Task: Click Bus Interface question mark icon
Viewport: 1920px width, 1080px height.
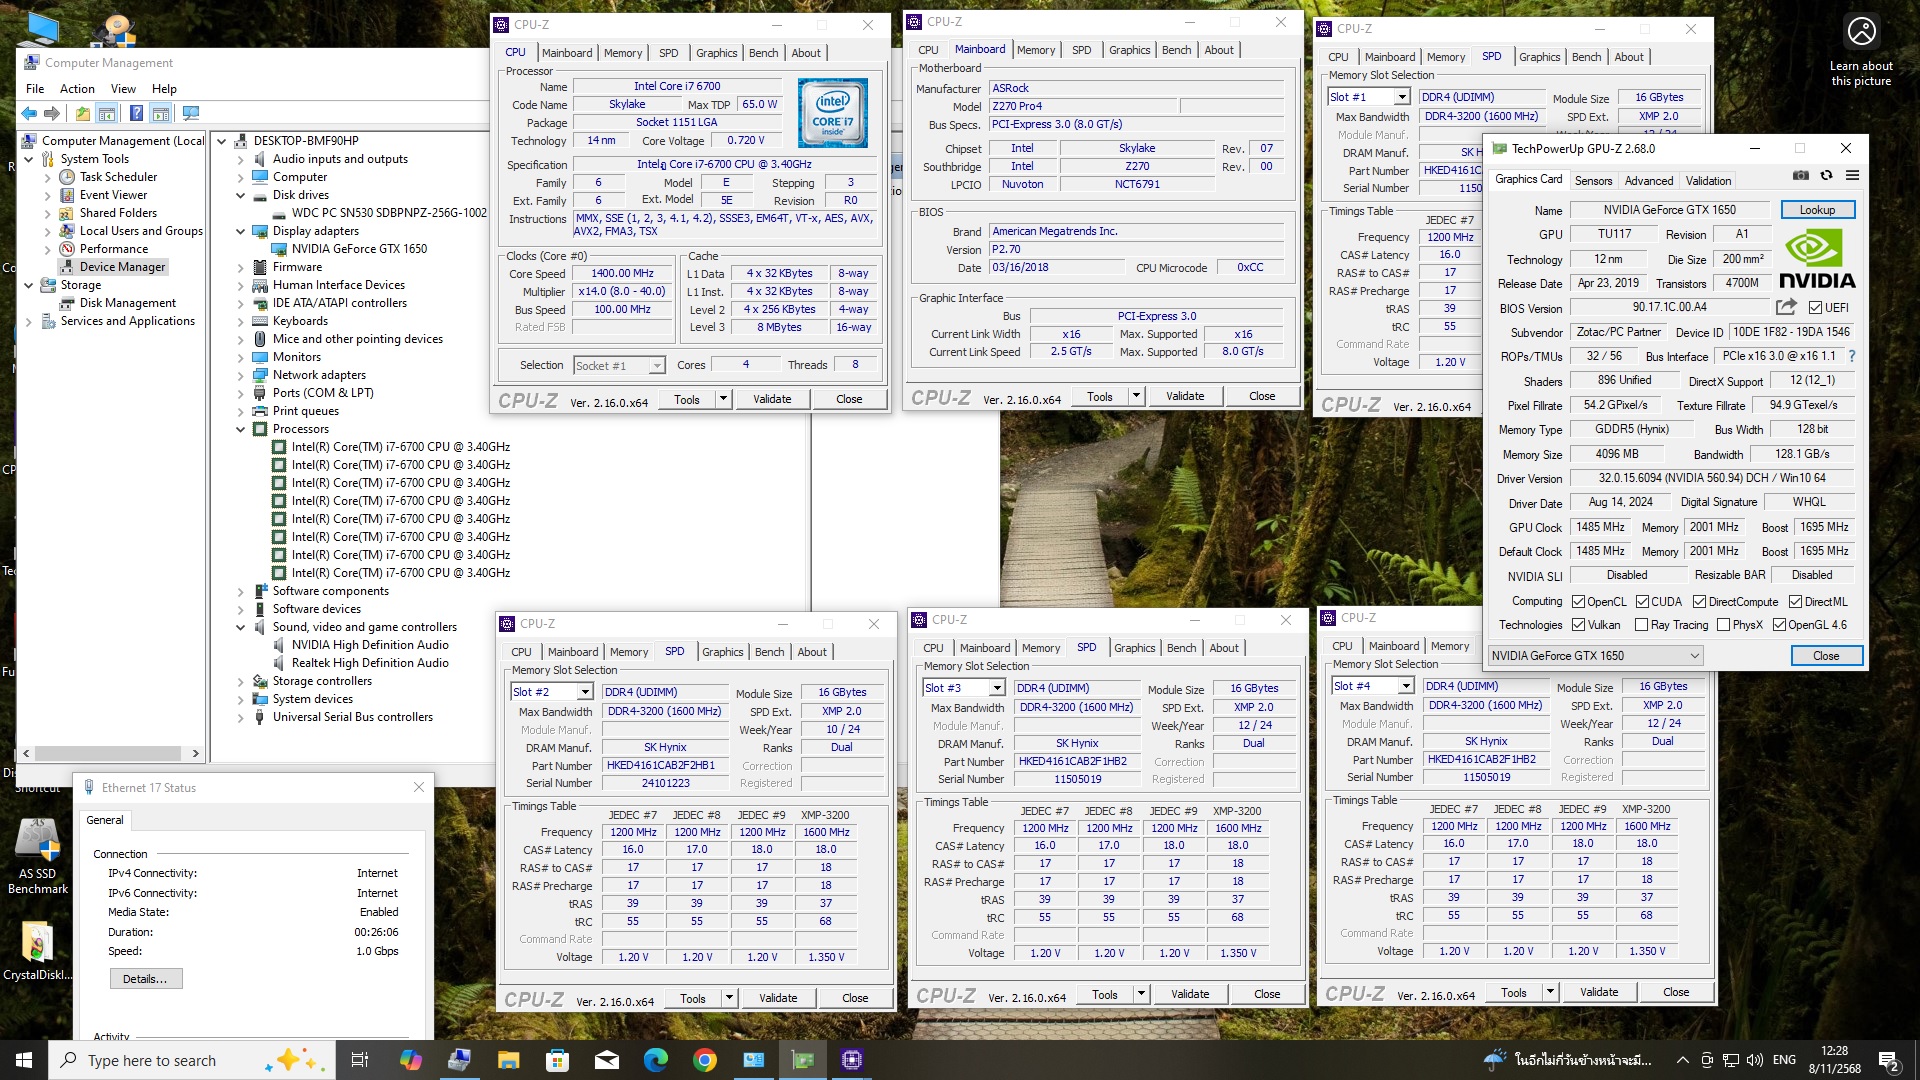Action: tap(1852, 356)
